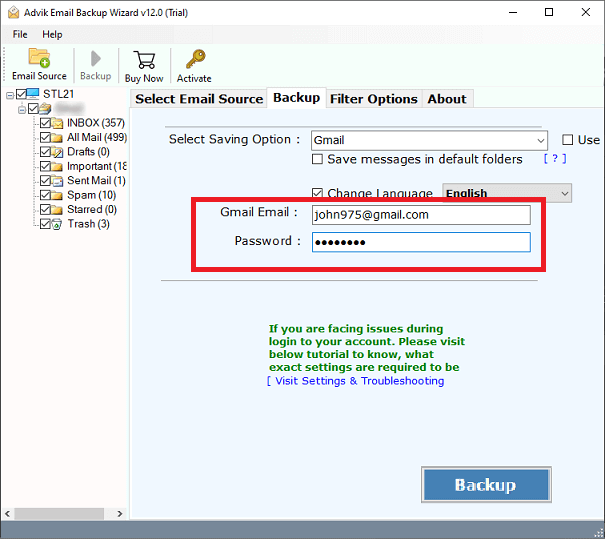
Task: Click the Important folder icon
Action: [x=57, y=166]
